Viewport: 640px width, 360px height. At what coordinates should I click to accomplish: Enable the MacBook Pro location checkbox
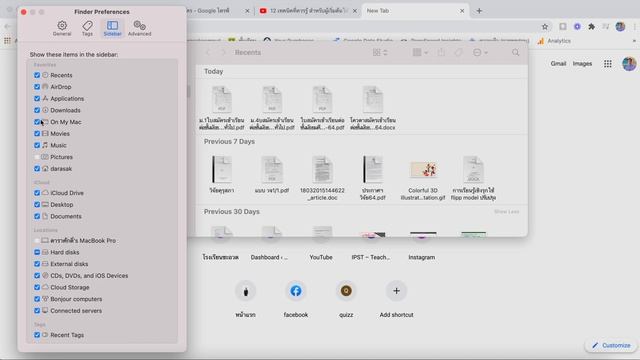tap(37, 241)
